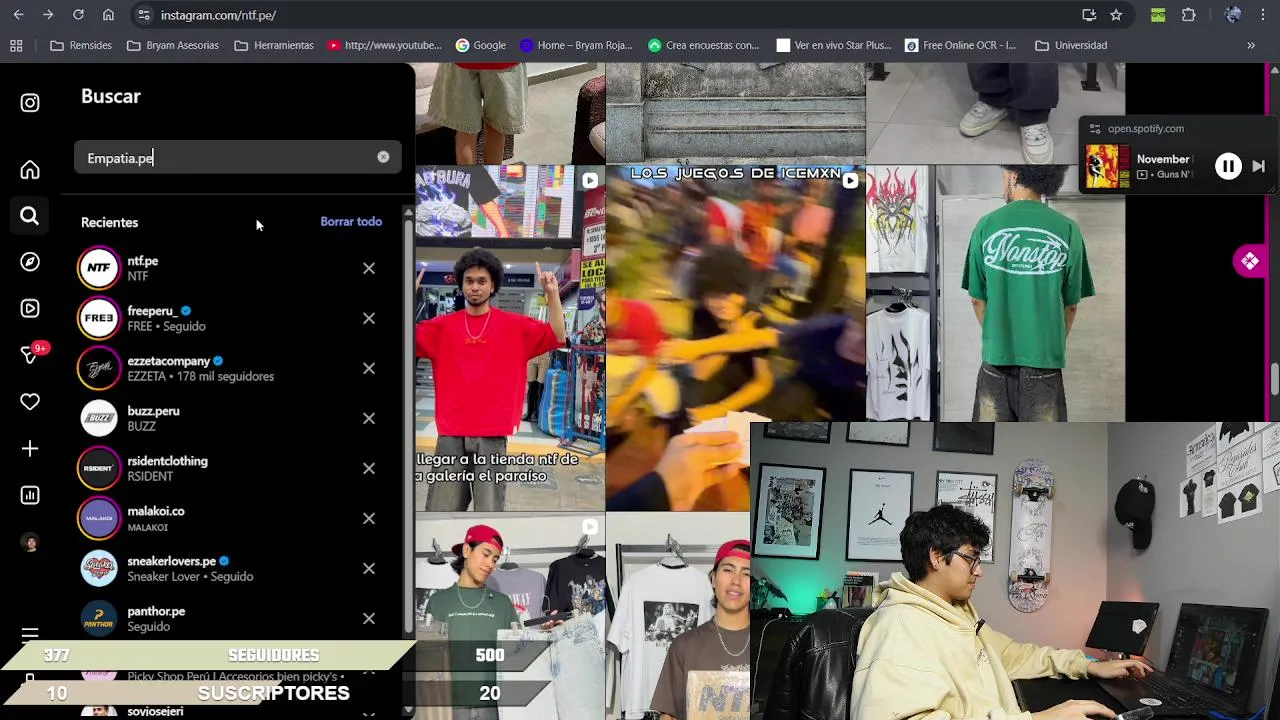Click the page scrollbar thumb

[1274, 380]
